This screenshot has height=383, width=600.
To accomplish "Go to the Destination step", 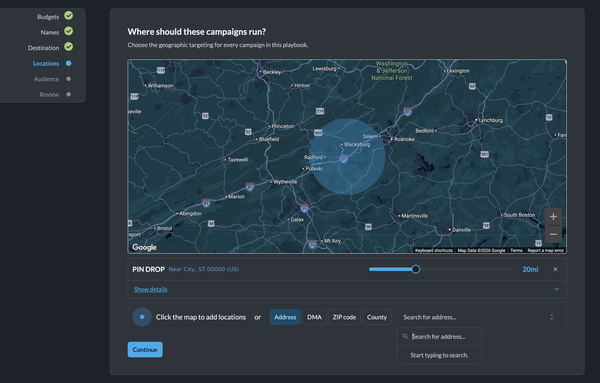I will (x=43, y=48).
